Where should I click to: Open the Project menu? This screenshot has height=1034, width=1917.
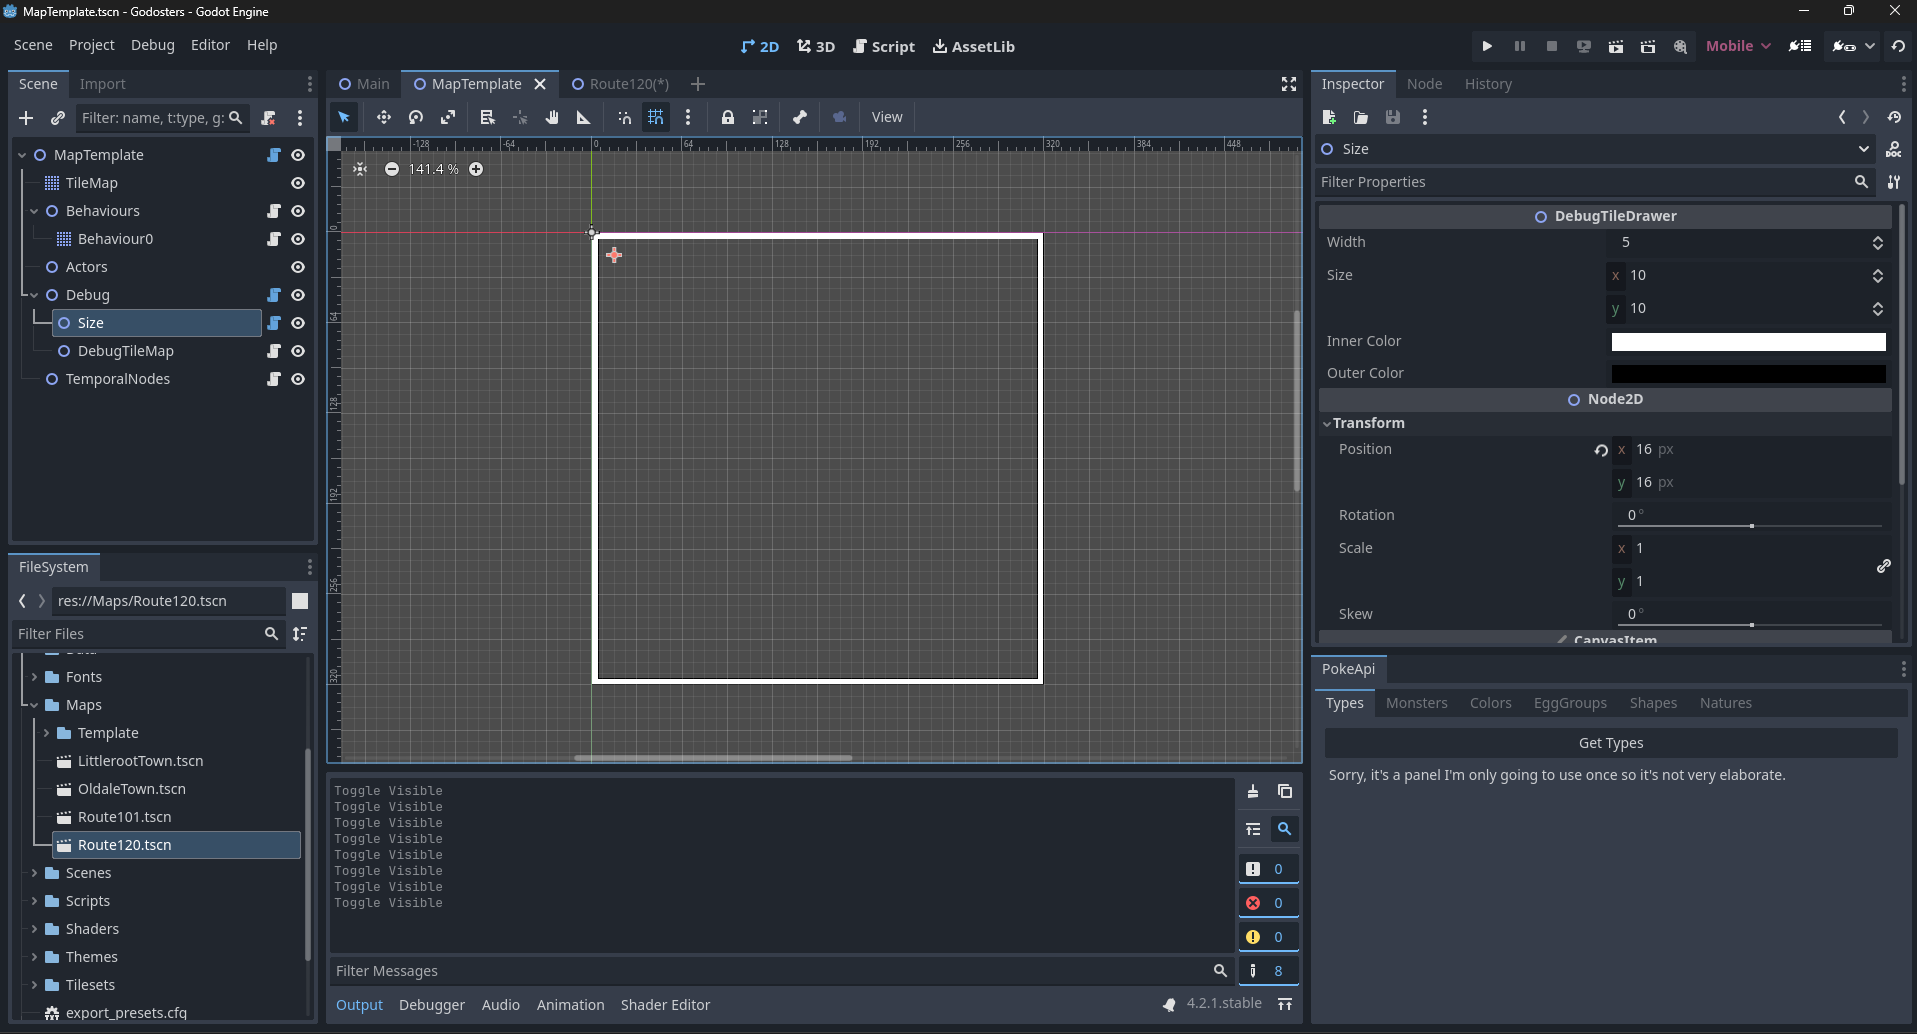click(x=91, y=45)
